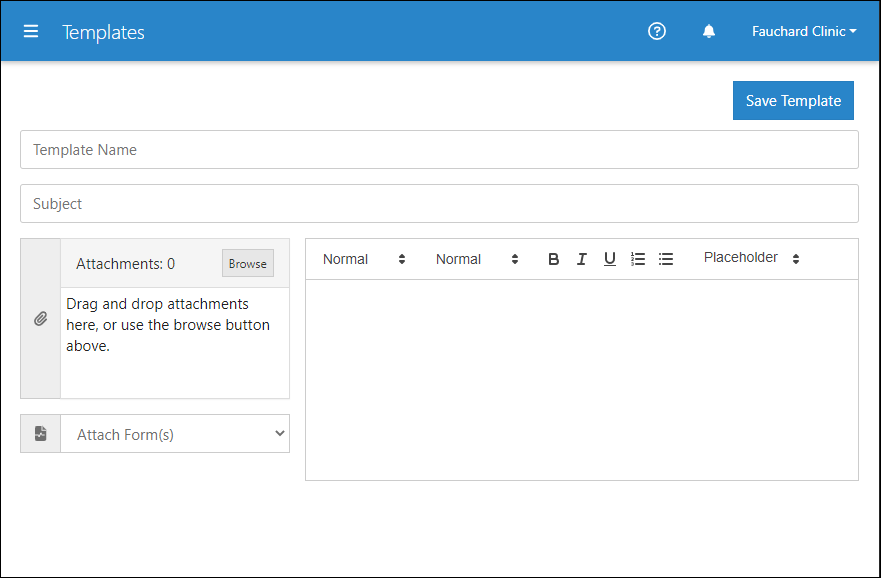The image size is (881, 578).
Task: Insert a bulleted list
Action: (666, 259)
